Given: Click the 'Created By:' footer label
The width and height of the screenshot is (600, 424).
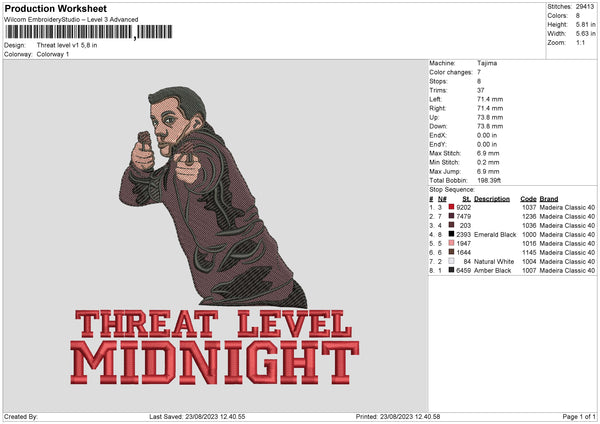Looking at the screenshot, I should pyautogui.click(x=21, y=416).
